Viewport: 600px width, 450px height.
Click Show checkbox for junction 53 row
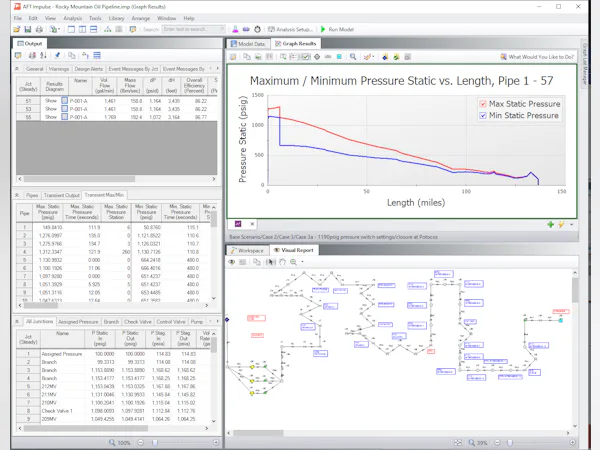tap(65, 109)
